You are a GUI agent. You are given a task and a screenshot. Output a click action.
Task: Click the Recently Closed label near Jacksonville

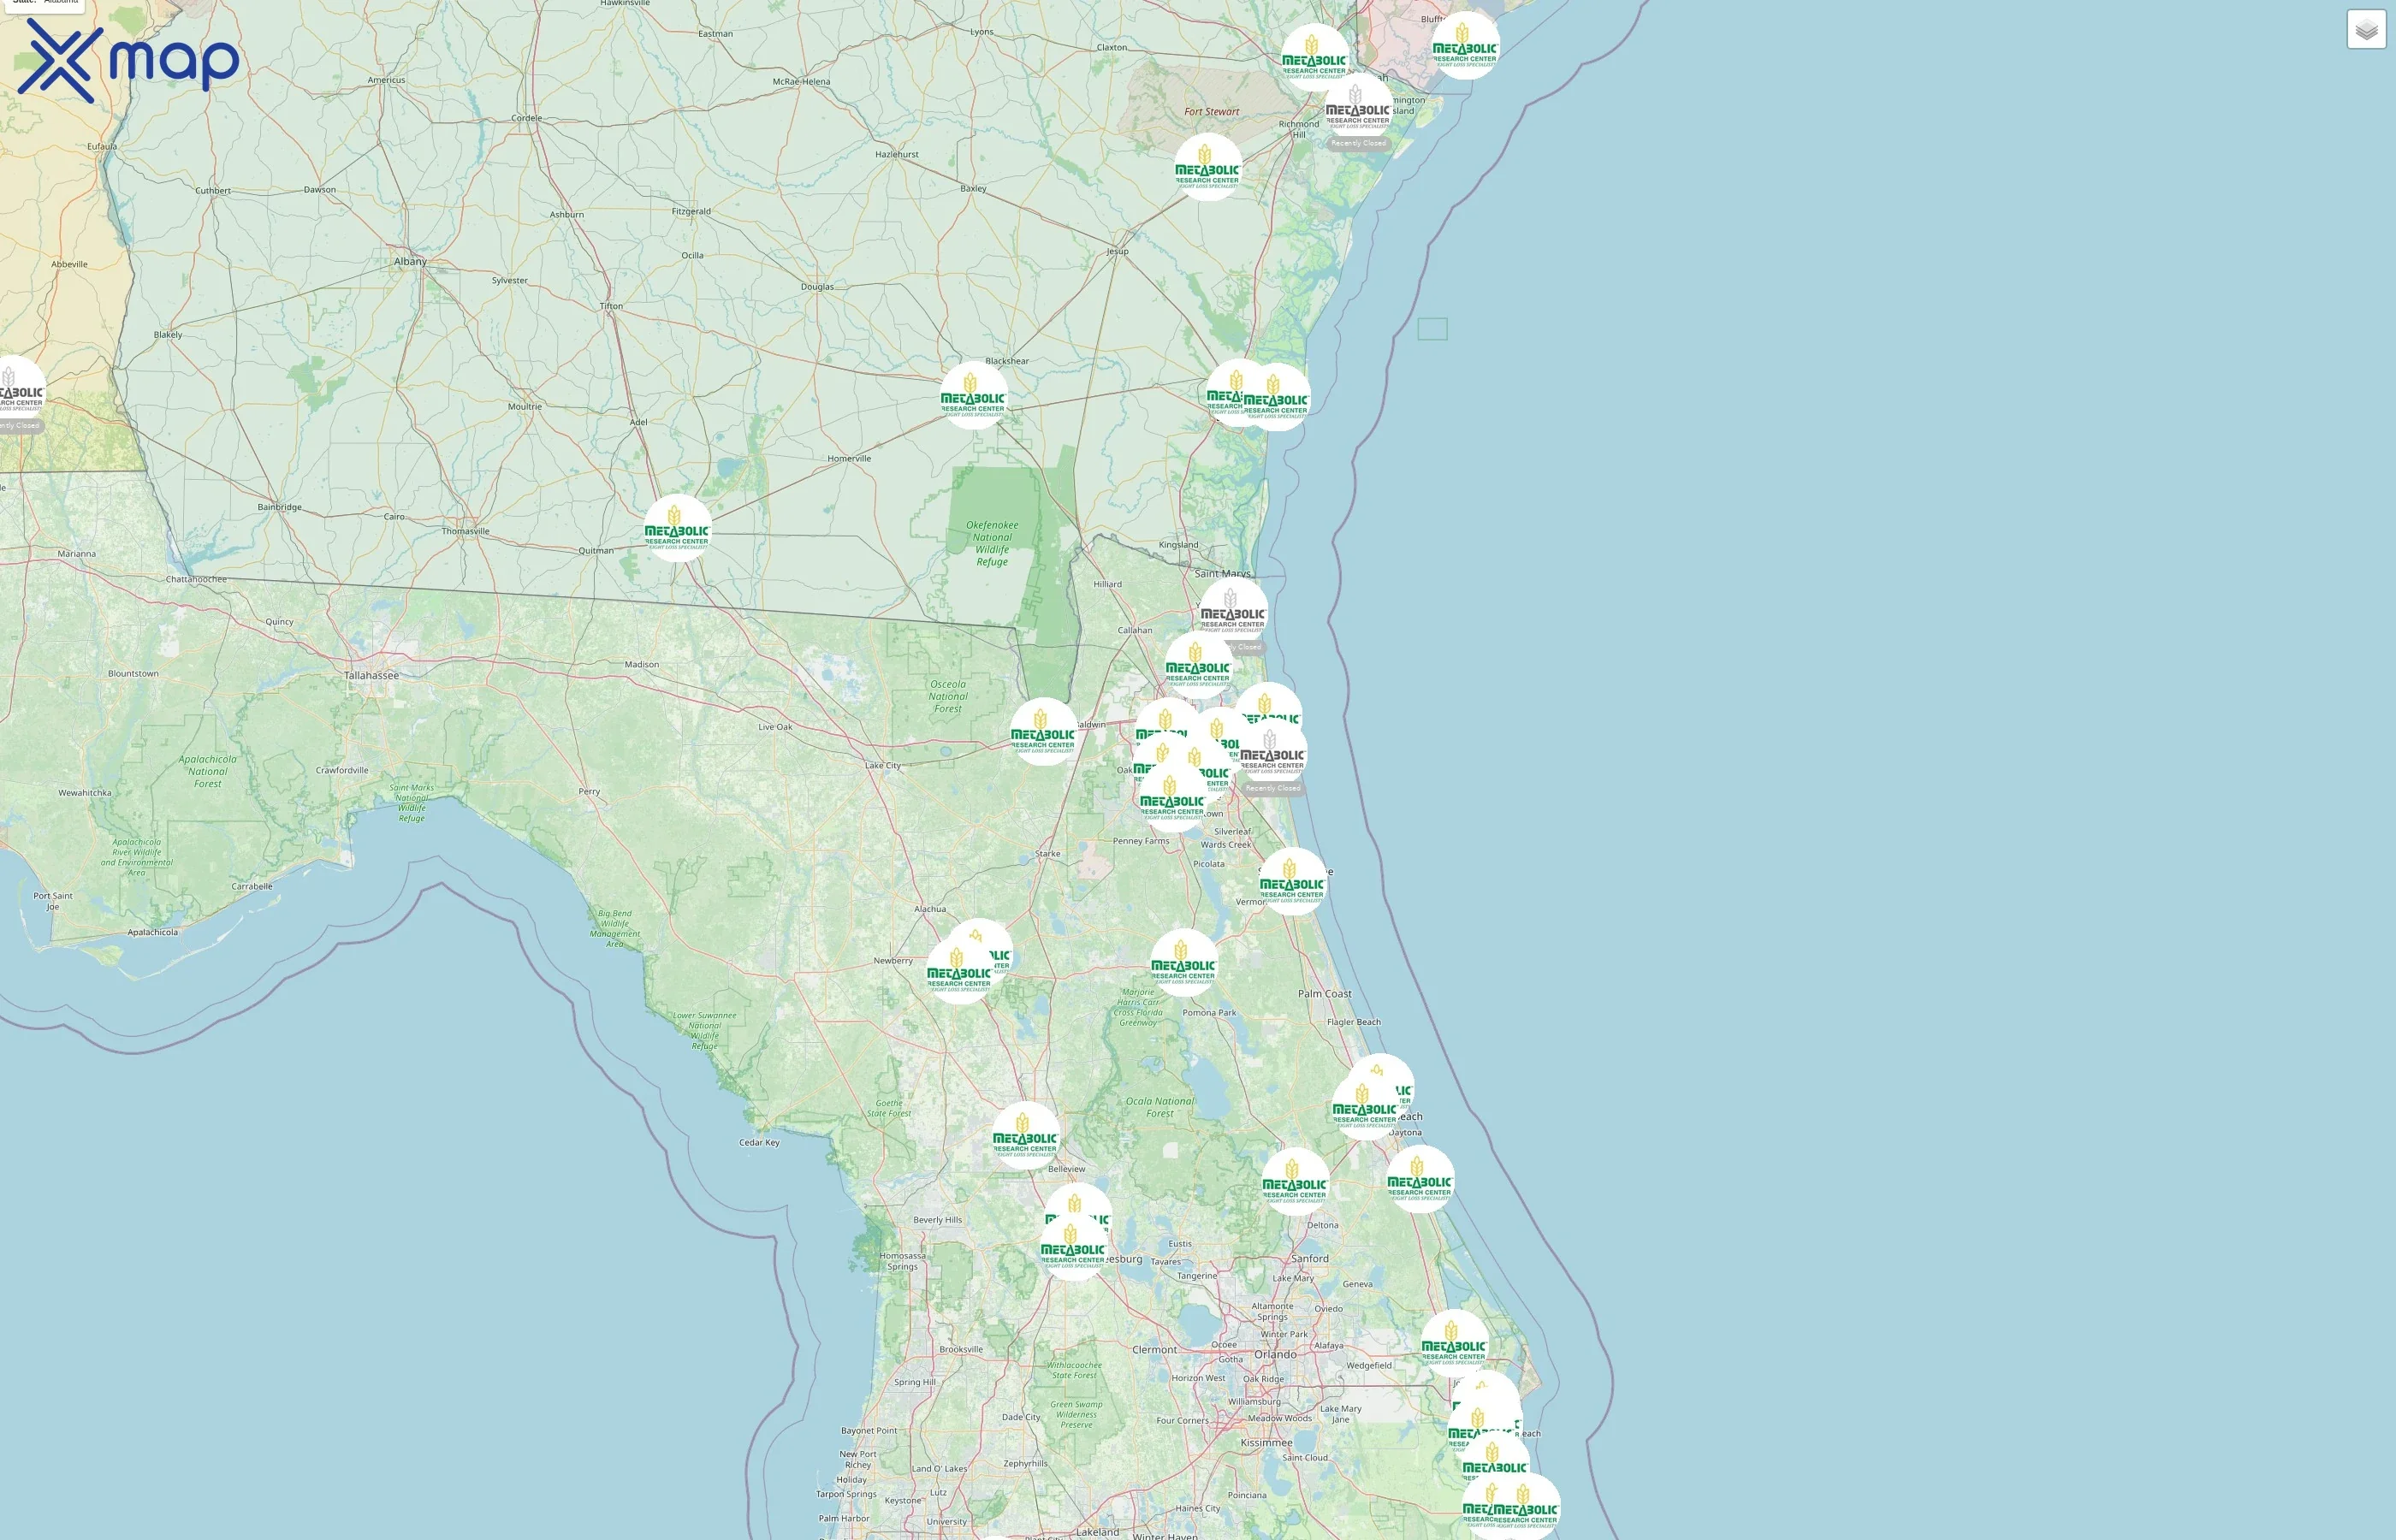[x=1273, y=788]
